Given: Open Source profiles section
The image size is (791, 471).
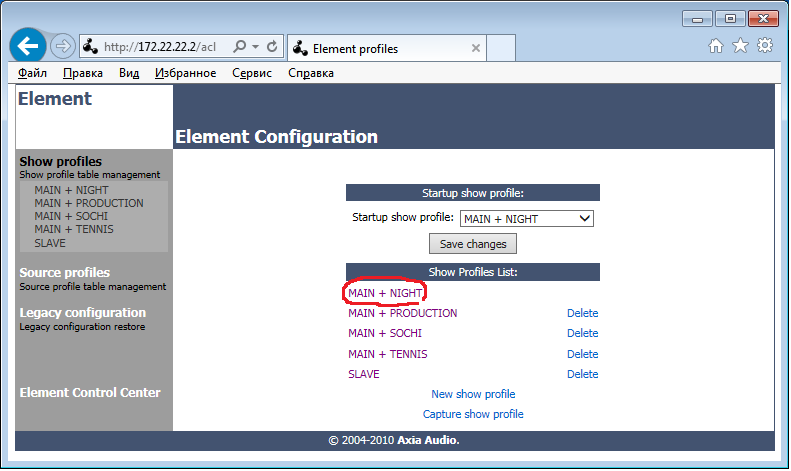Looking at the screenshot, I should [65, 272].
